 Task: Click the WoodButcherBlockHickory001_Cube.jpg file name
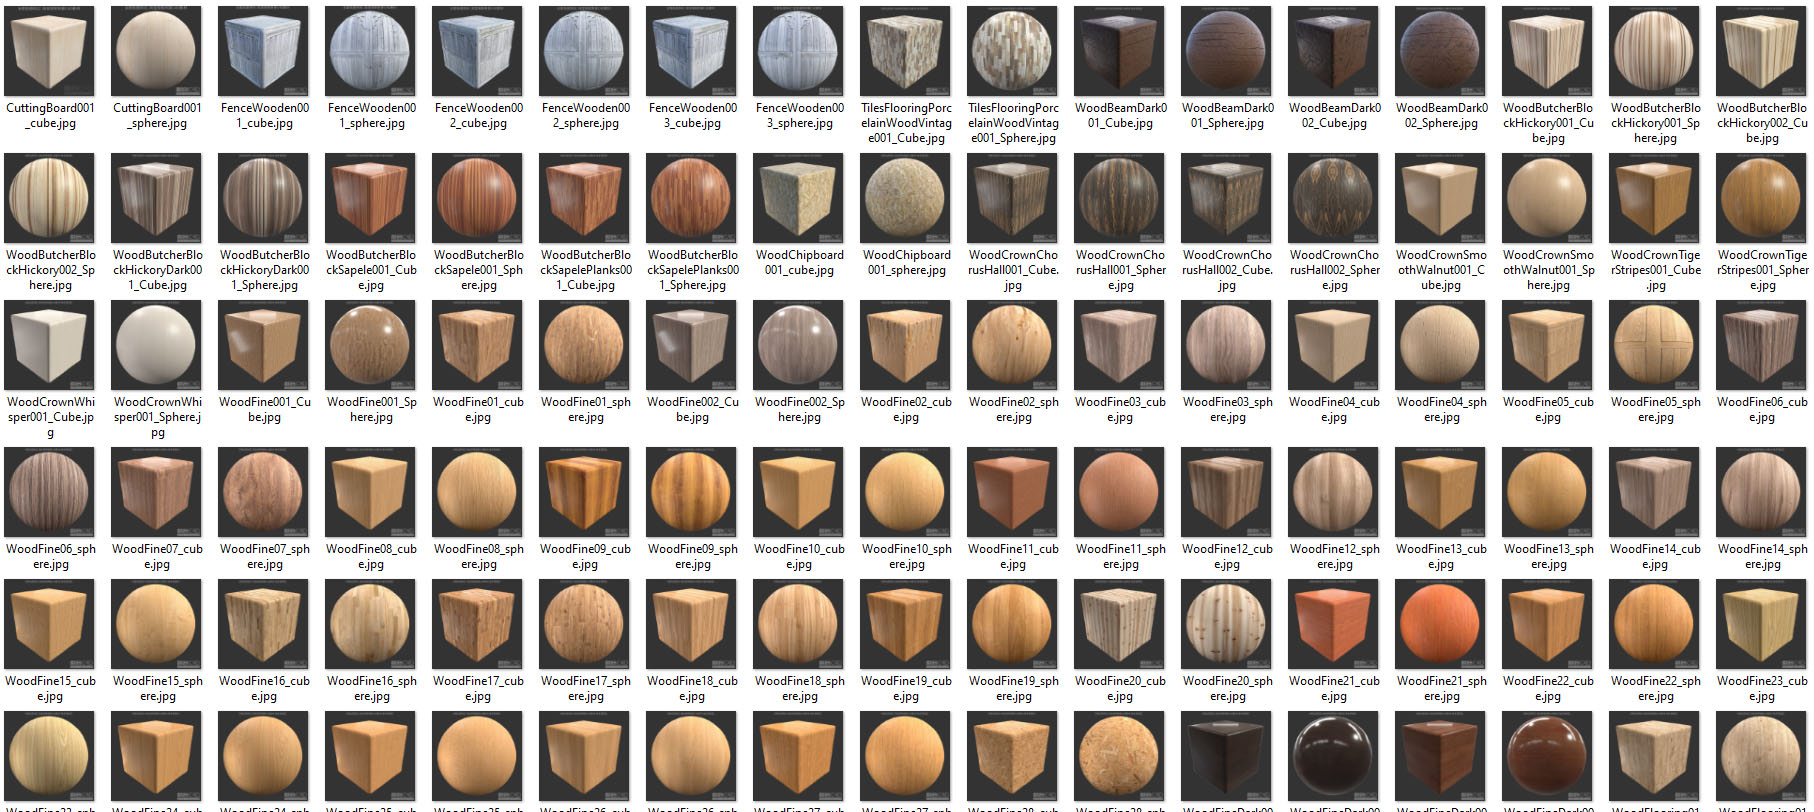1548,123
